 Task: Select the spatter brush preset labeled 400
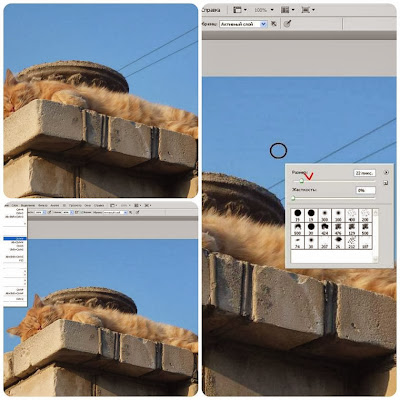pyautogui.click(x=352, y=215)
